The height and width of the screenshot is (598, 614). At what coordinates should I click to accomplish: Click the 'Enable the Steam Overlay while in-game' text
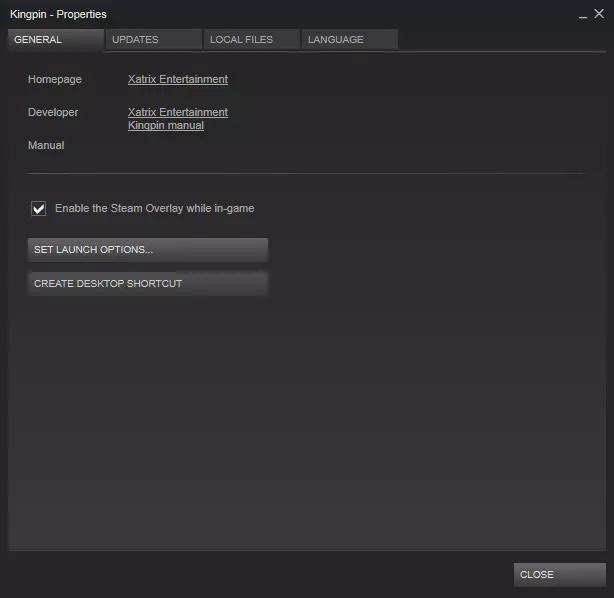click(x=155, y=208)
